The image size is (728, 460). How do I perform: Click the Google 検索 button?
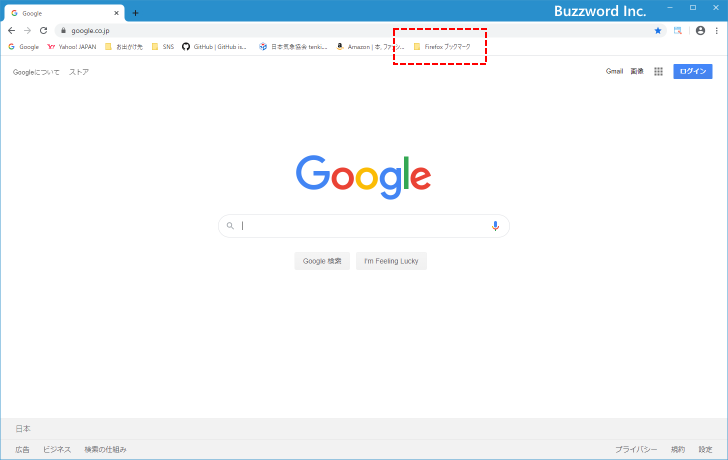(x=322, y=261)
